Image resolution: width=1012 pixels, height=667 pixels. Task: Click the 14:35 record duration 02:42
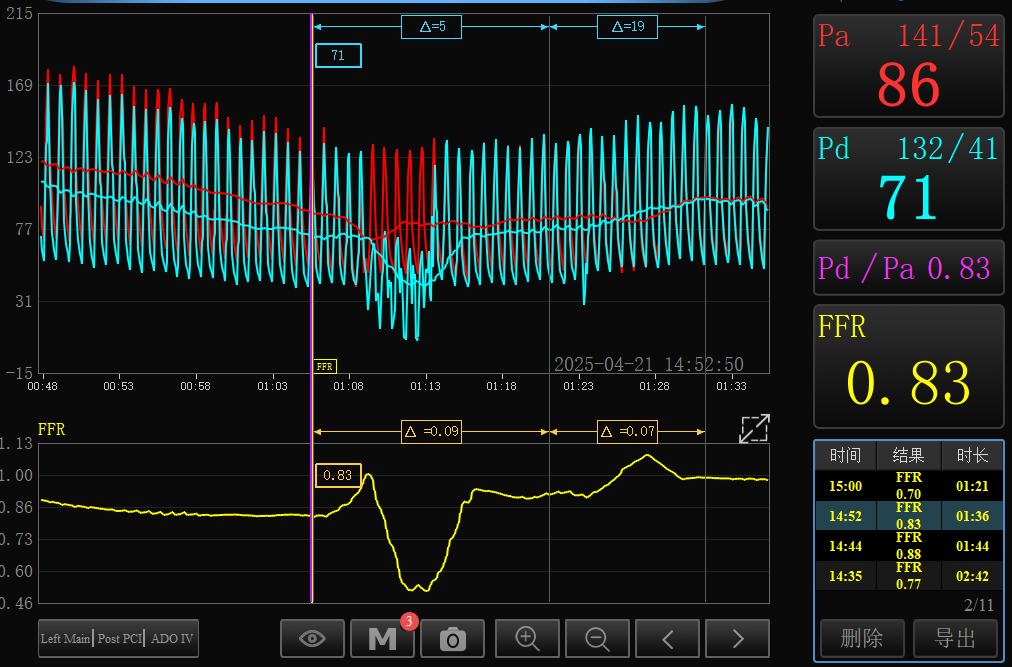pos(972,575)
